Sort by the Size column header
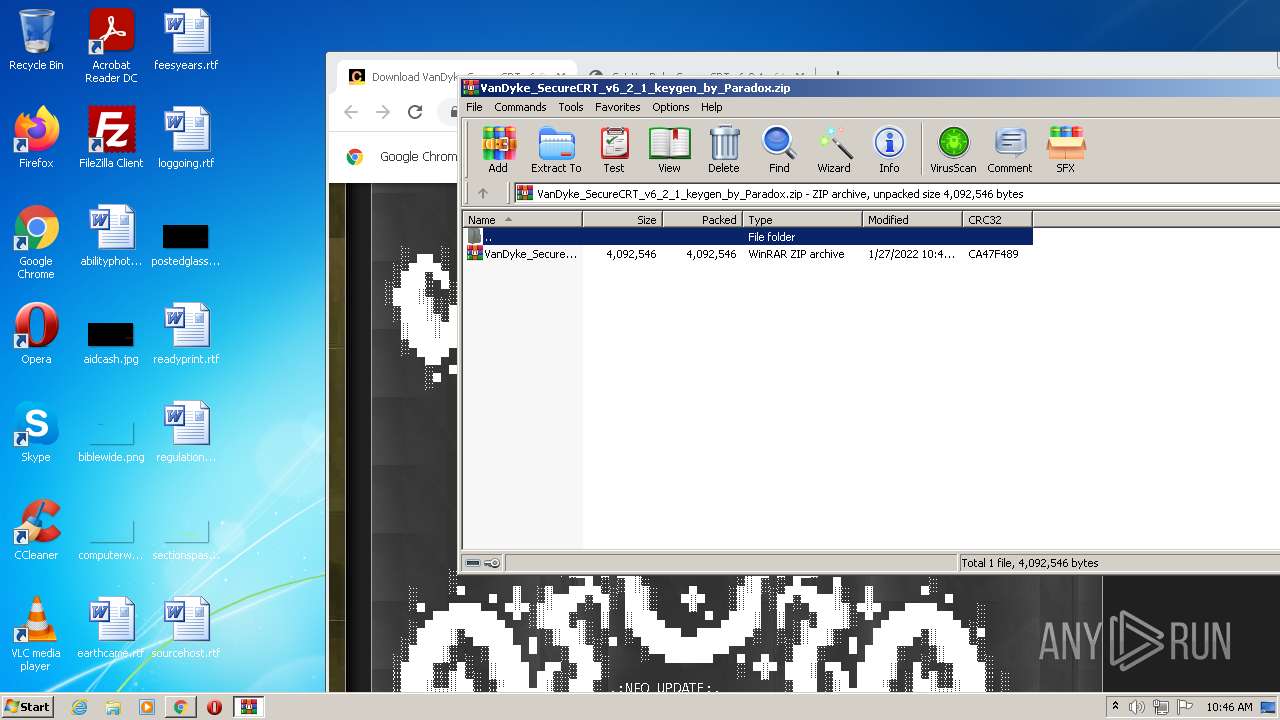Image resolution: width=1280 pixels, height=720 pixels. [622, 220]
